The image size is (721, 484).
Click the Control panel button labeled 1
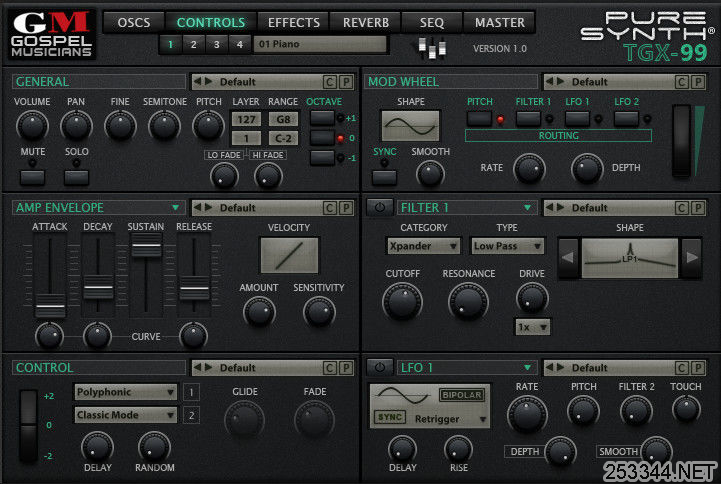(x=191, y=392)
